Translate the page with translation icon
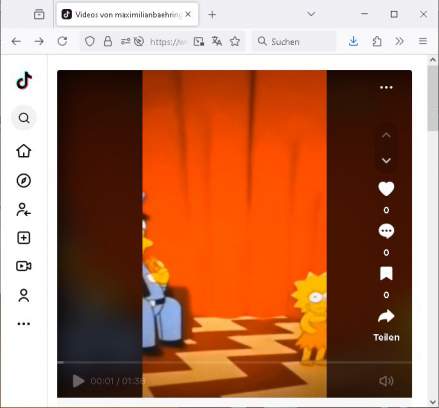The height and width of the screenshot is (408, 439). click(x=217, y=41)
